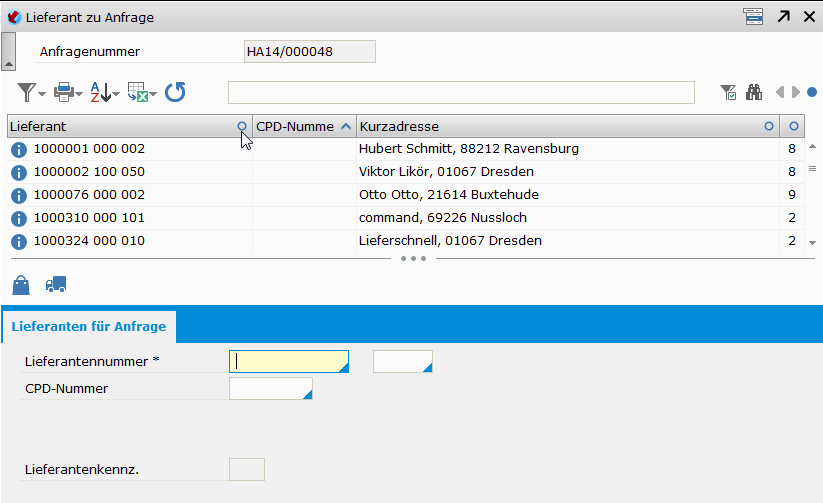
Task: Open info icon for 1000310 000 101
Action: 19,218
